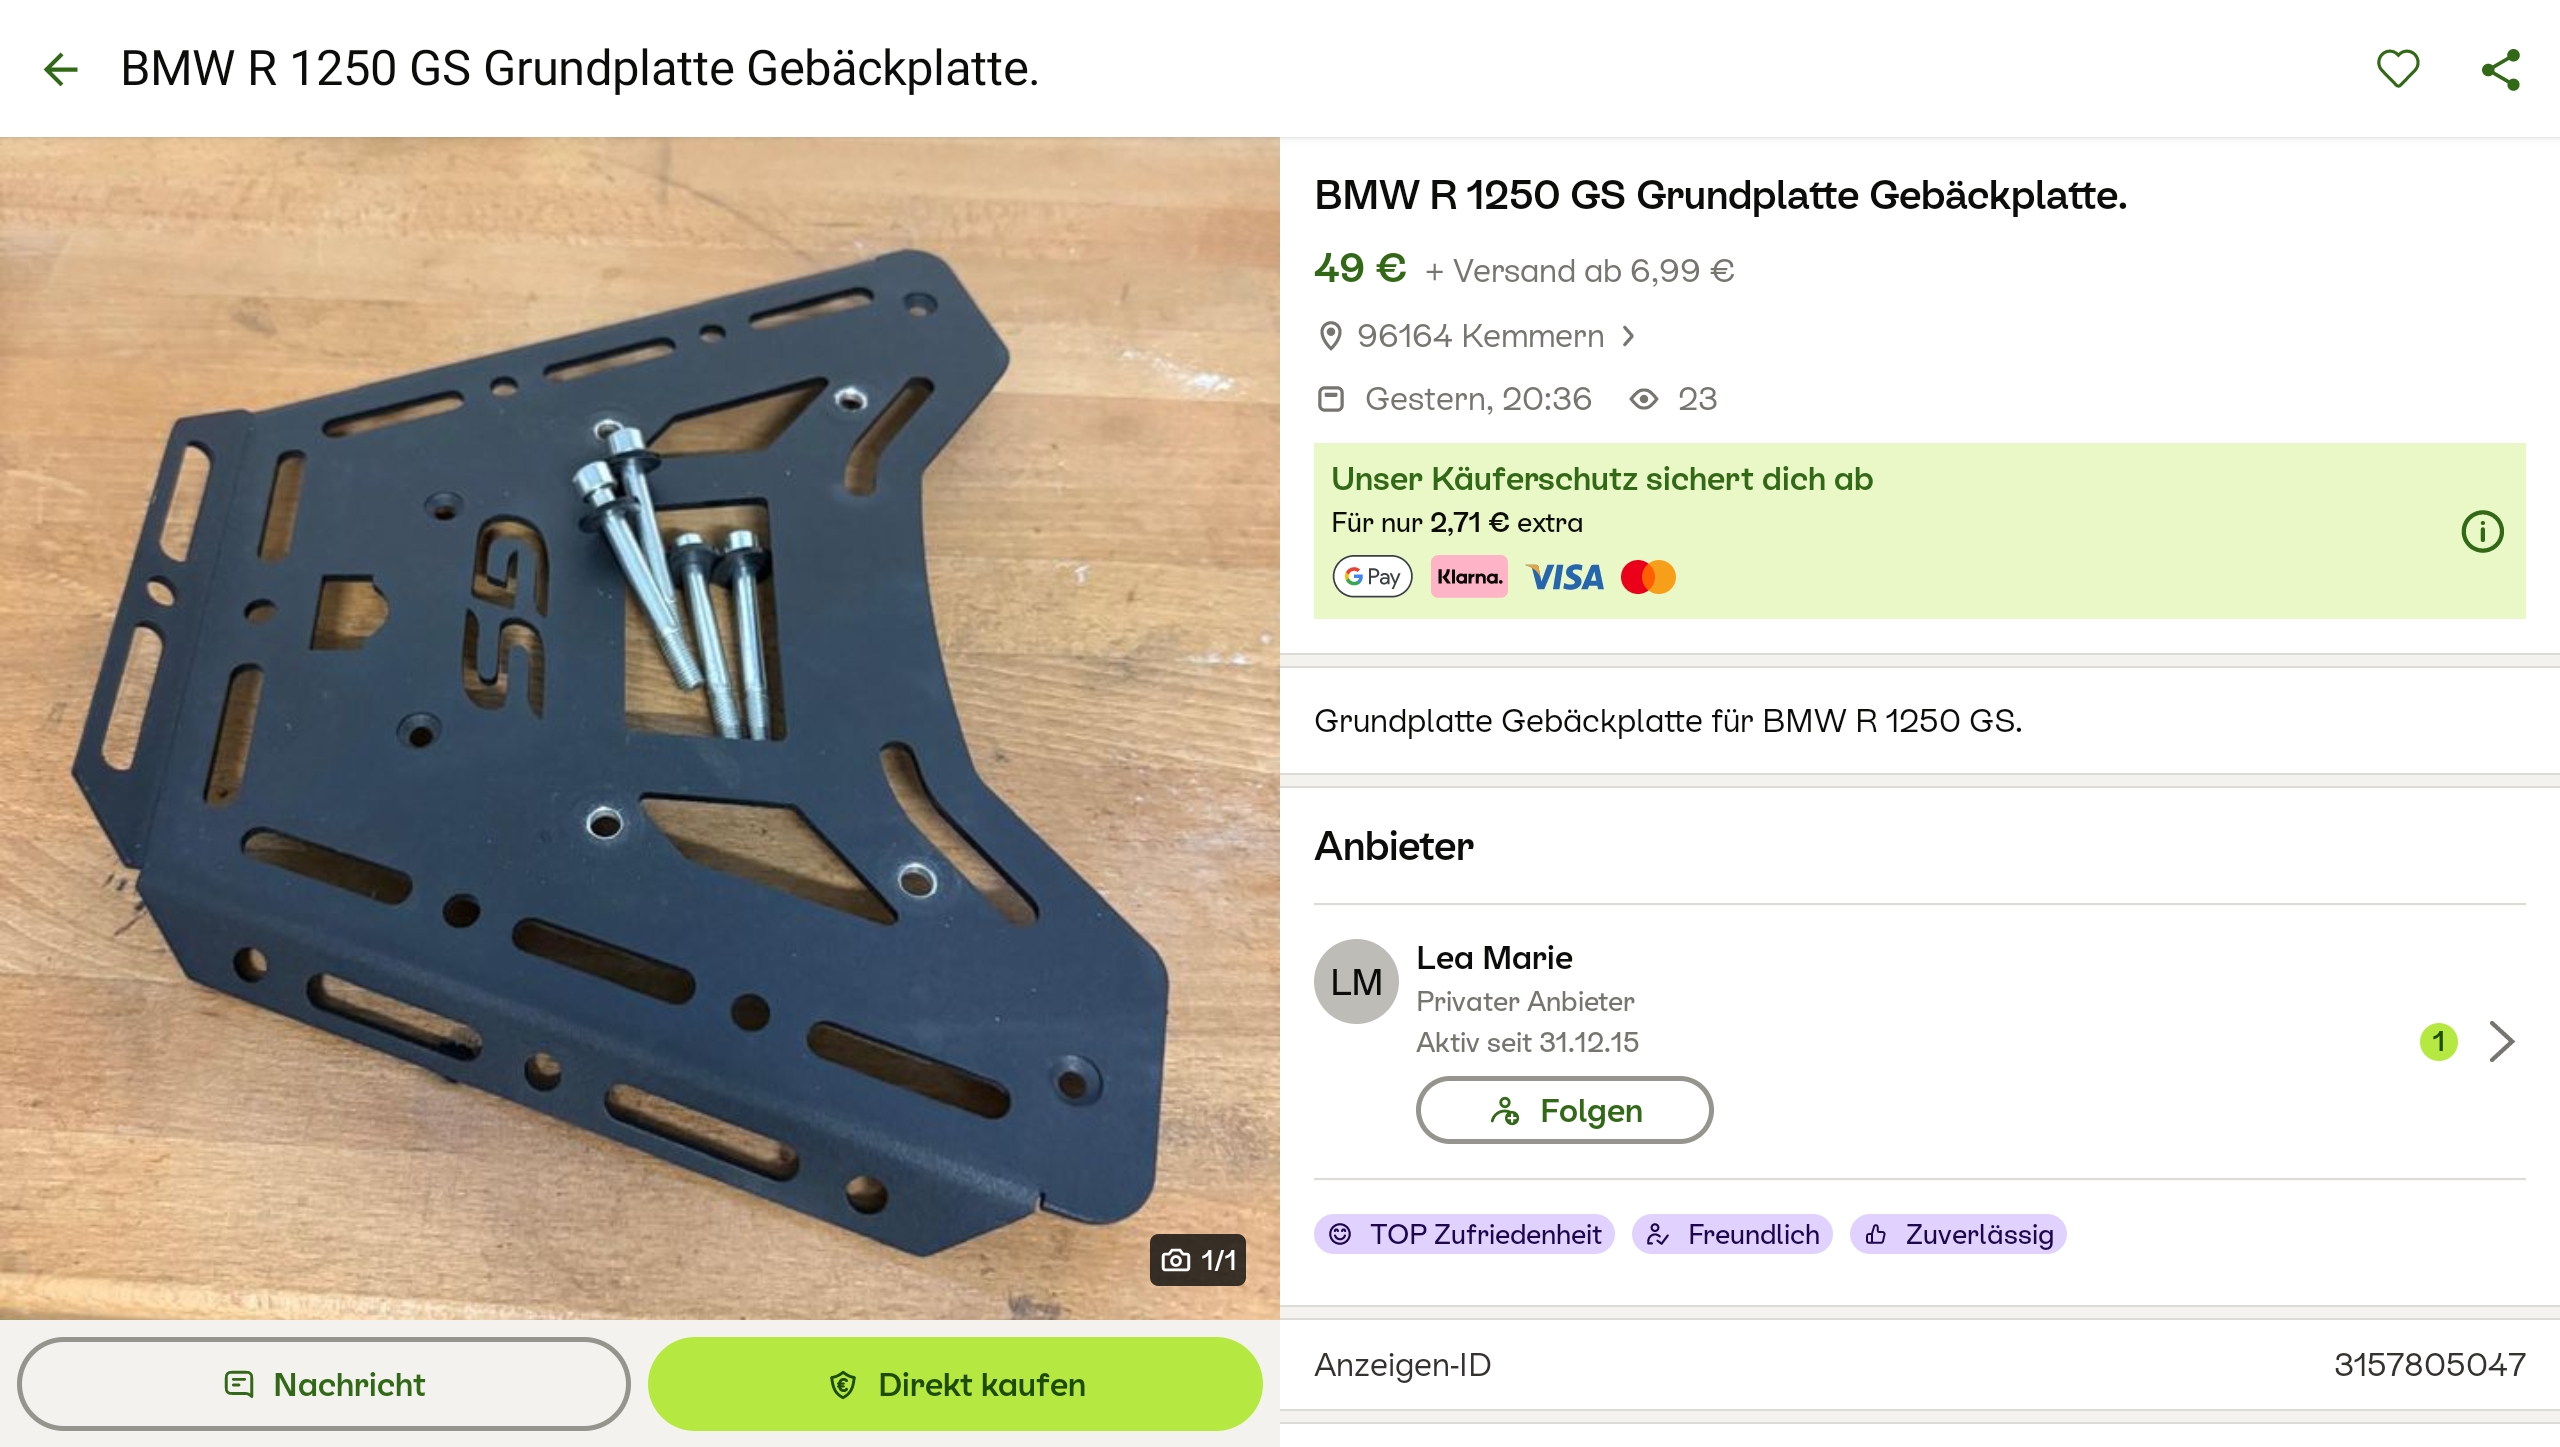2560x1447 pixels.
Task: Tap the Google Pay payment logo
Action: [1372, 577]
